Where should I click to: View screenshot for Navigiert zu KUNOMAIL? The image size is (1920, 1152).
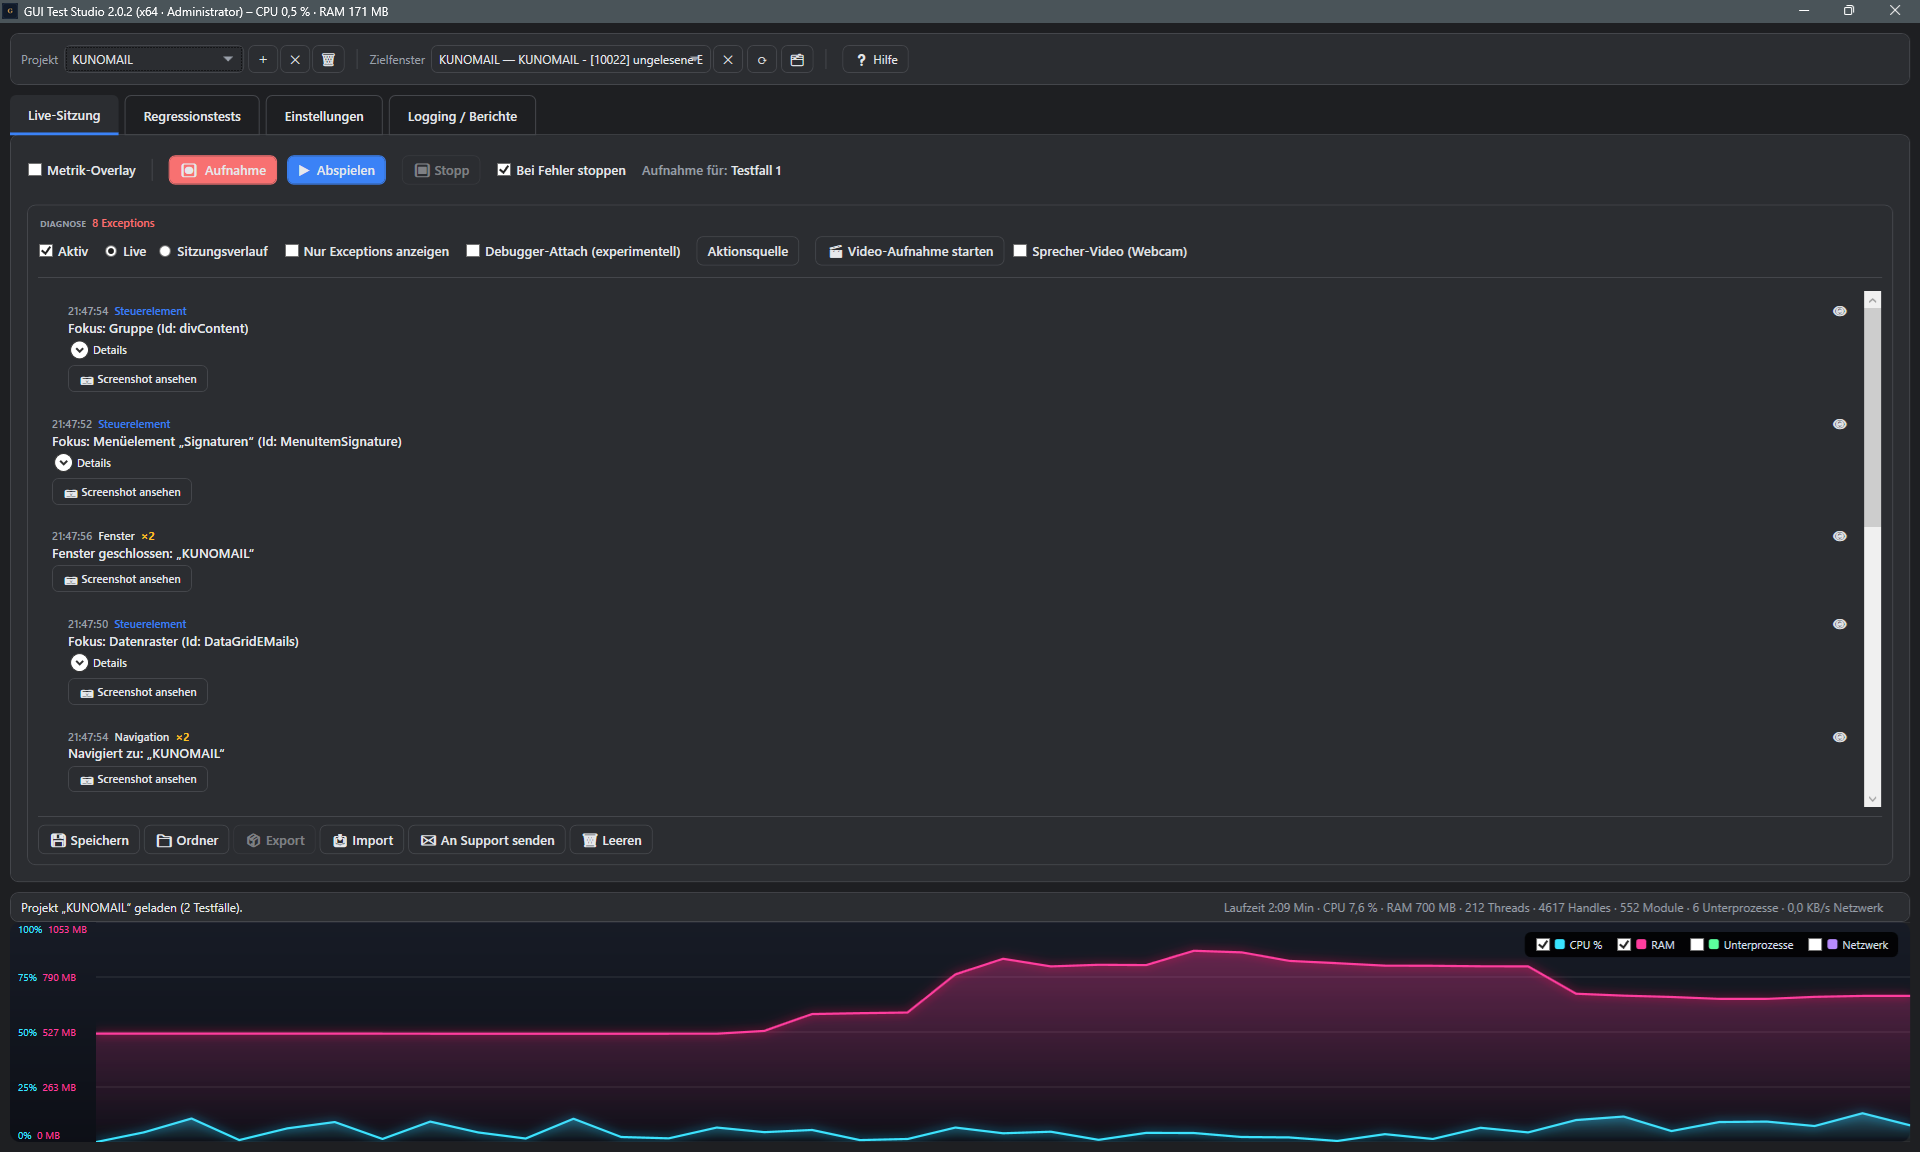click(x=138, y=779)
